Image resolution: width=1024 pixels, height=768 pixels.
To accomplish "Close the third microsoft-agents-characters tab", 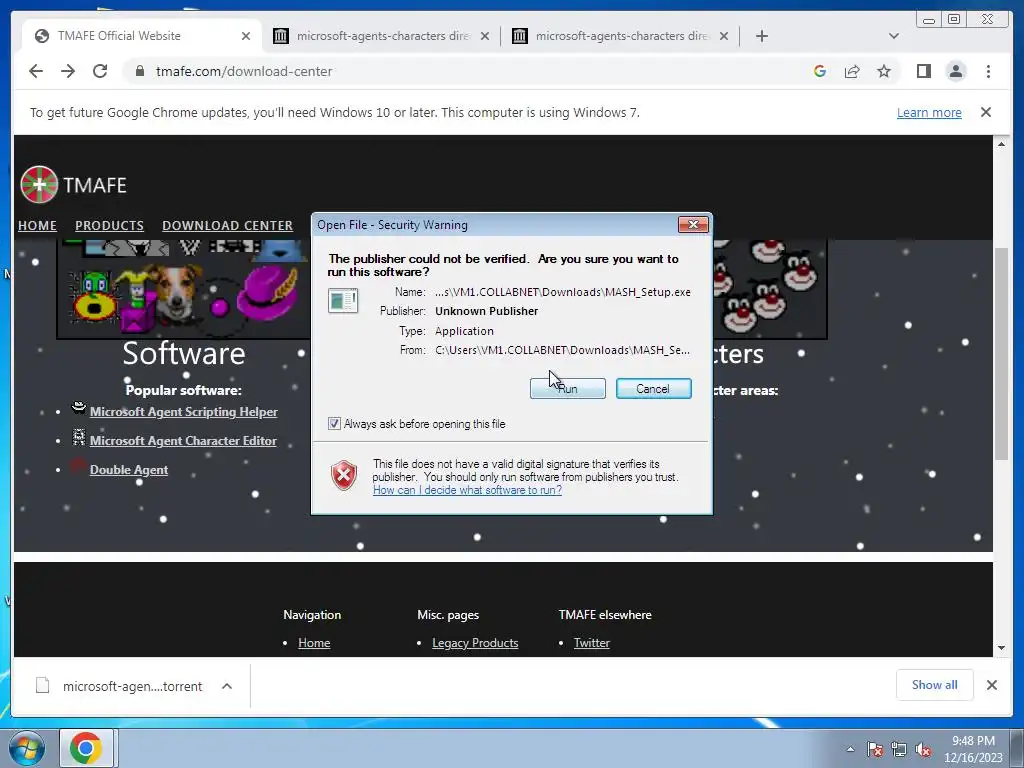I will click(724, 36).
